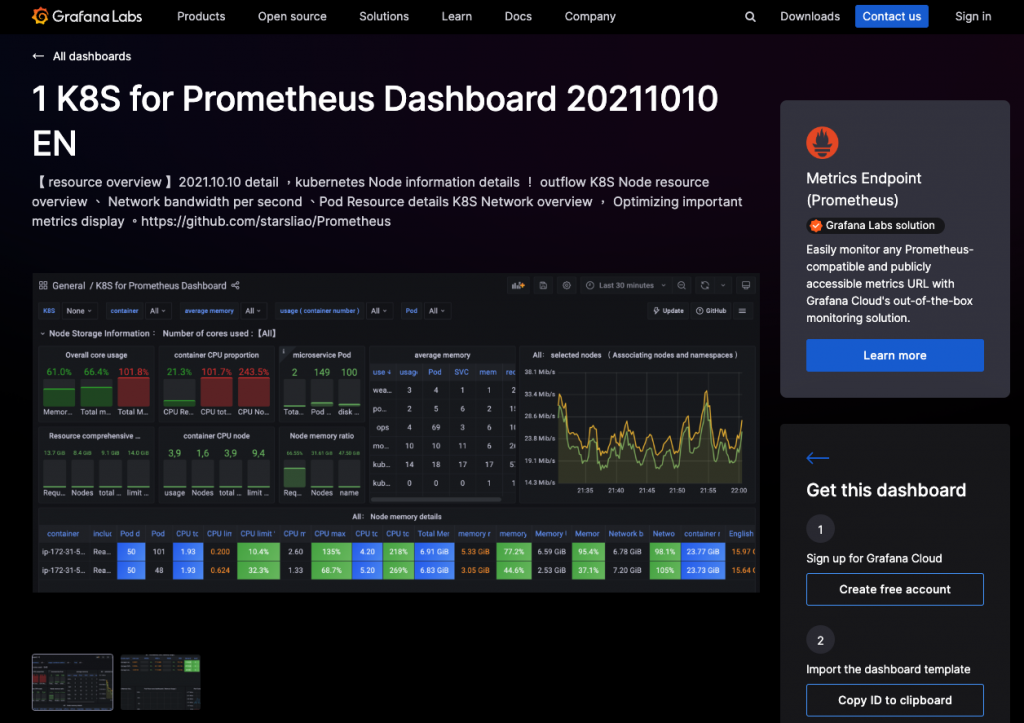Open the Products menu

pos(201,16)
